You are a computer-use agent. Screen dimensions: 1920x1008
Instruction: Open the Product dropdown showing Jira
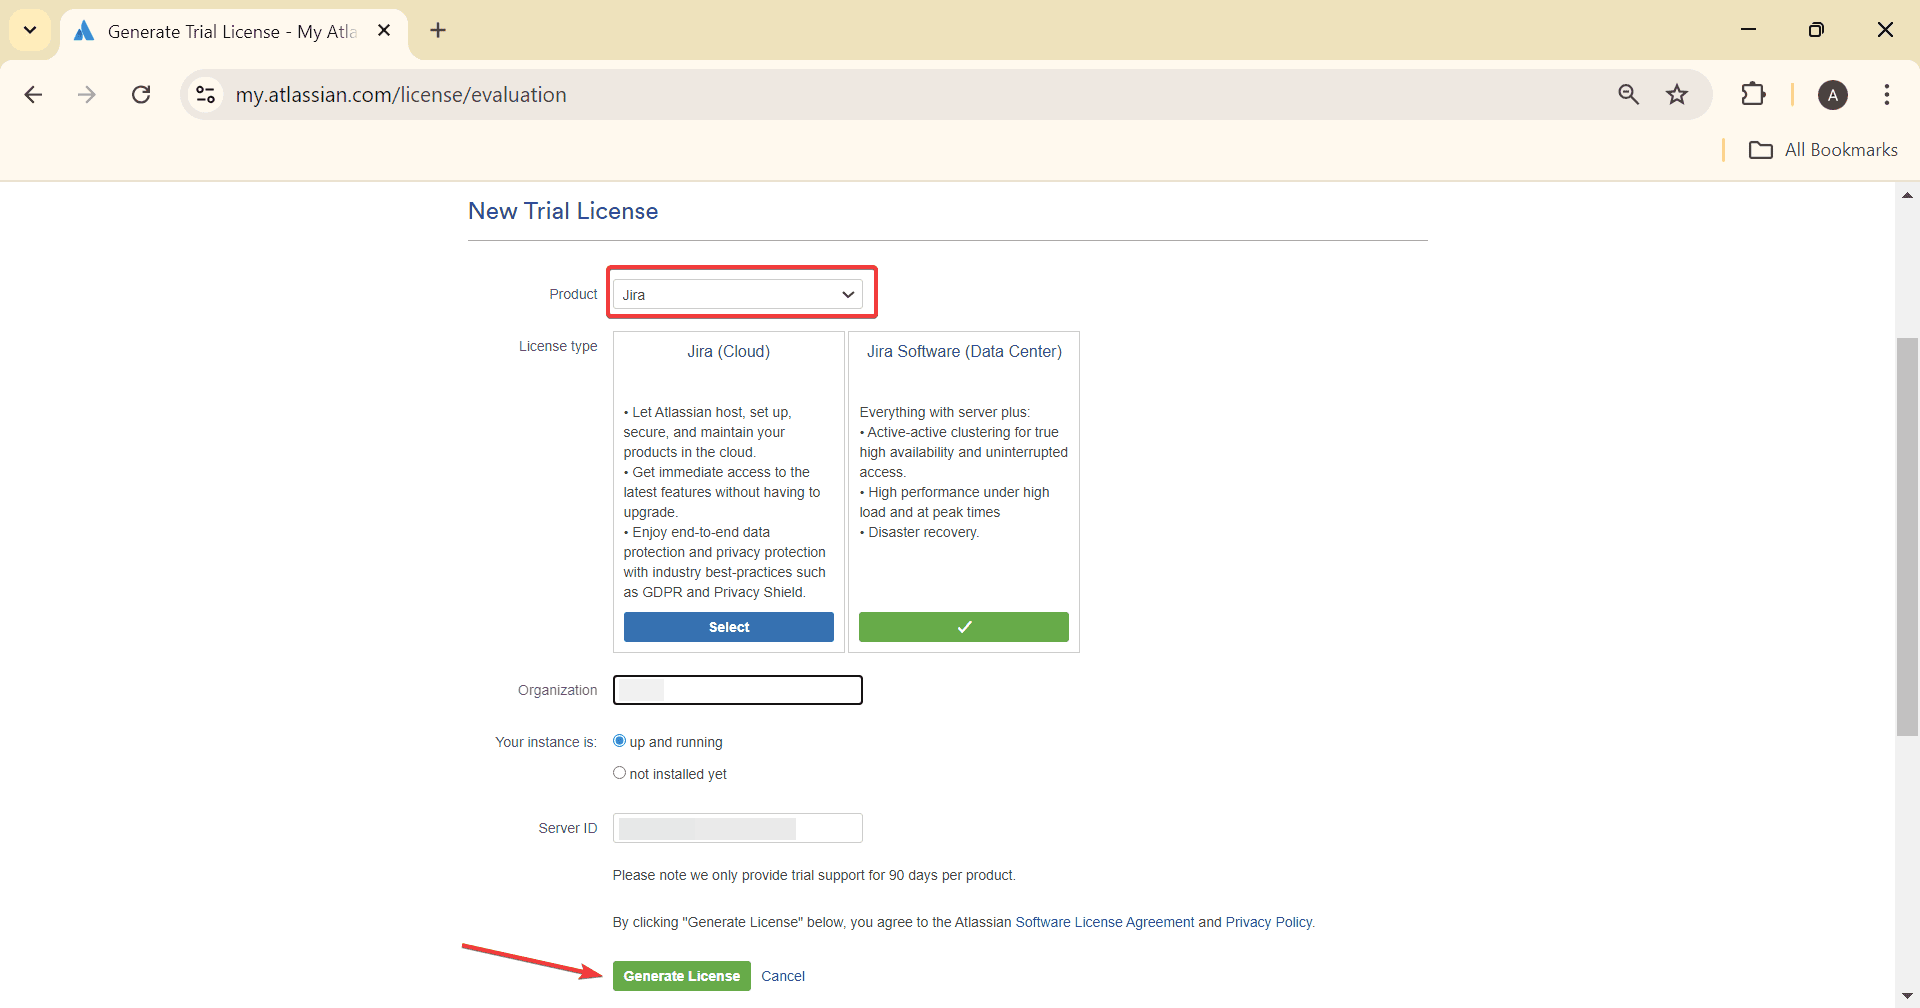tap(738, 294)
